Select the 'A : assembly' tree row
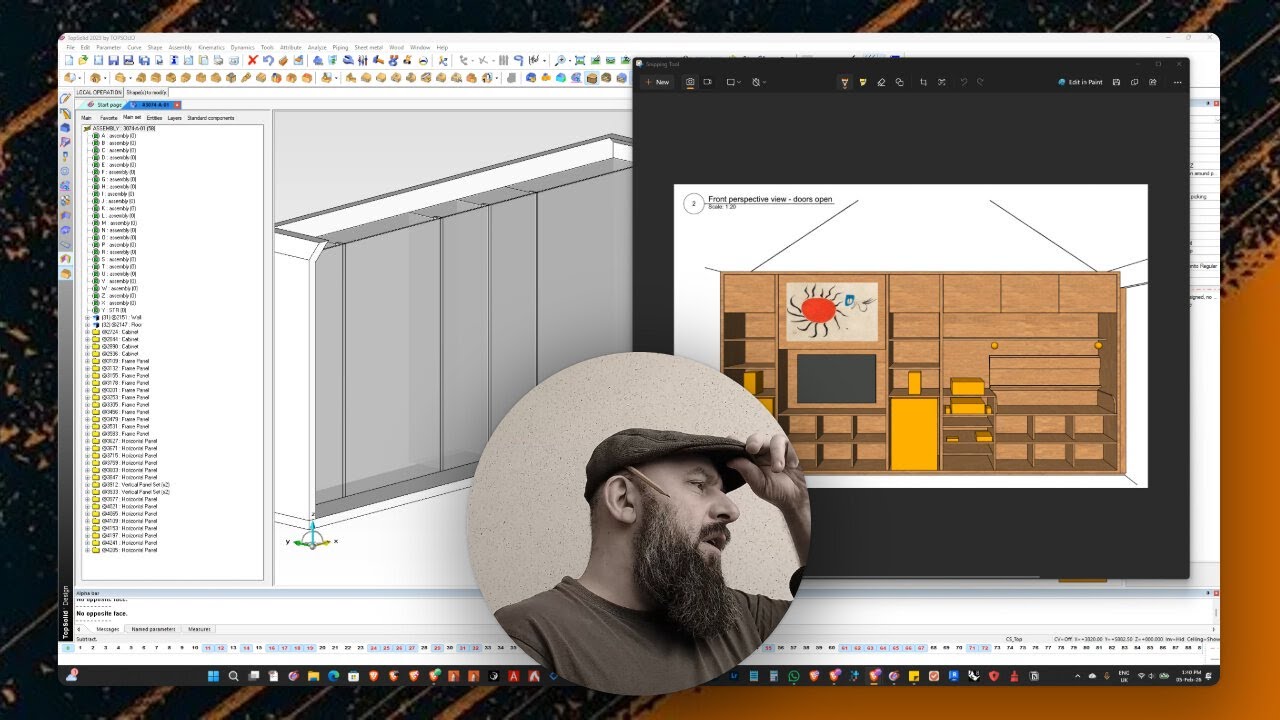This screenshot has width=1280, height=720. click(x=113, y=136)
